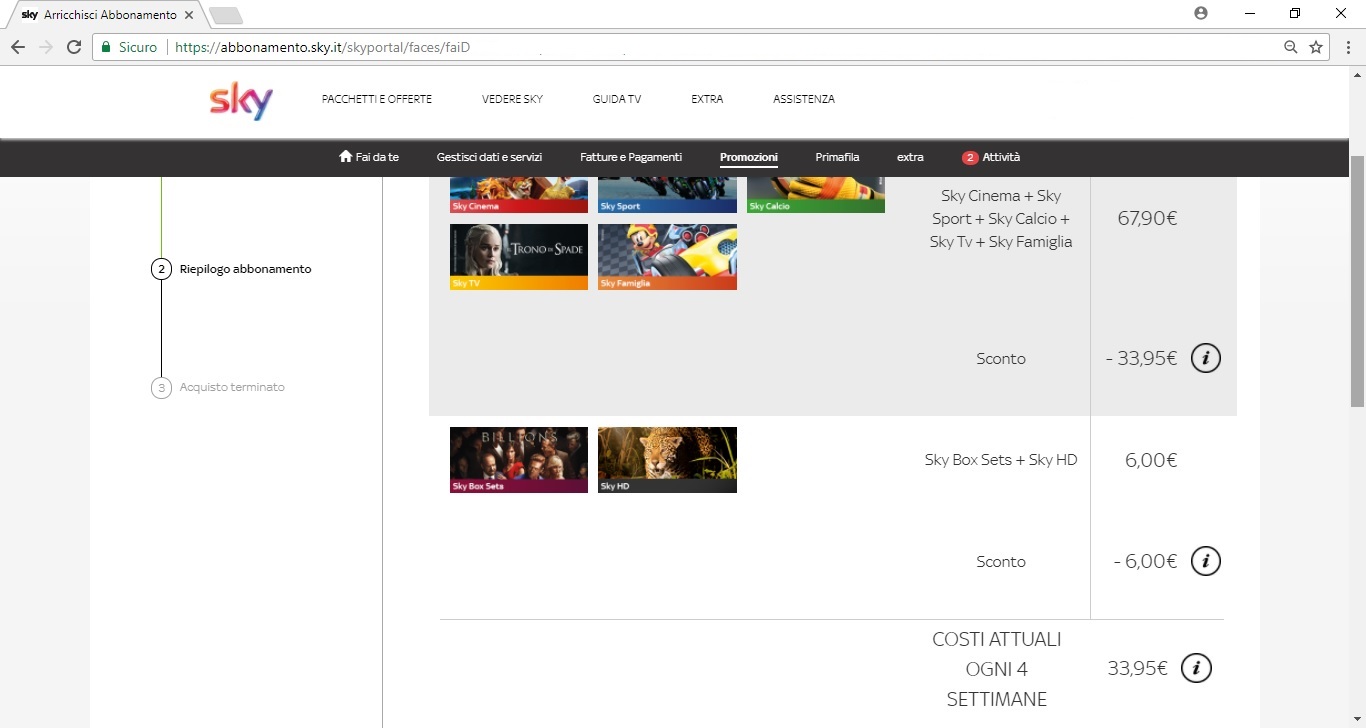Click browser forward arrow
The width and height of the screenshot is (1366, 728).
(46, 47)
